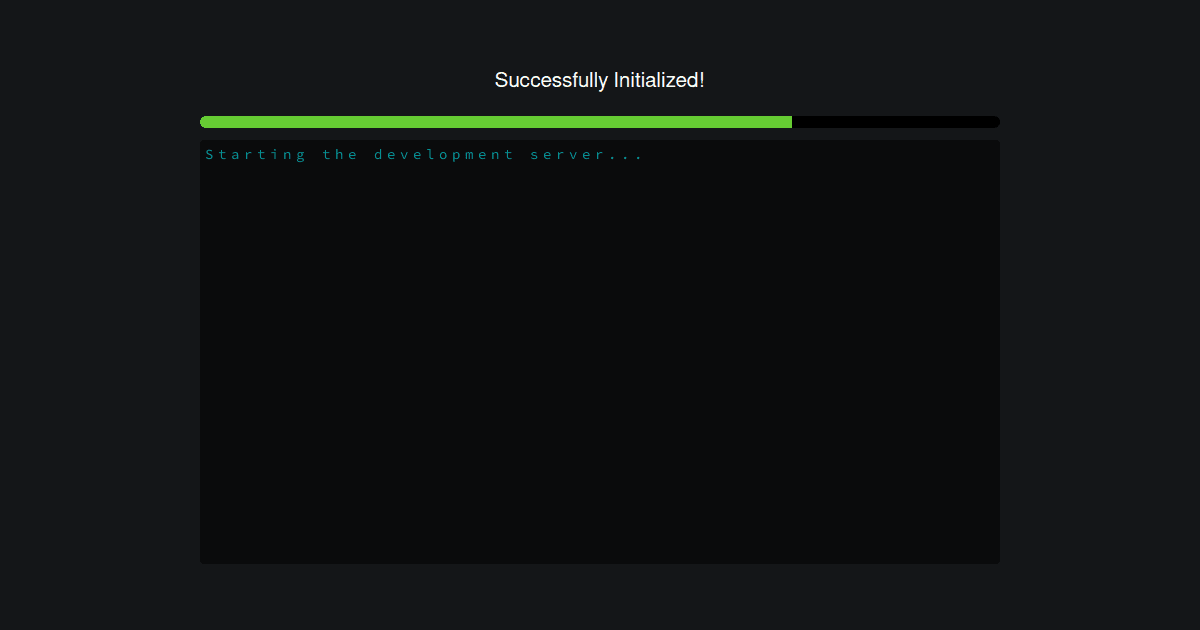Click the dark page background outside the terminal
This screenshot has width=1200, height=630.
[100, 350]
